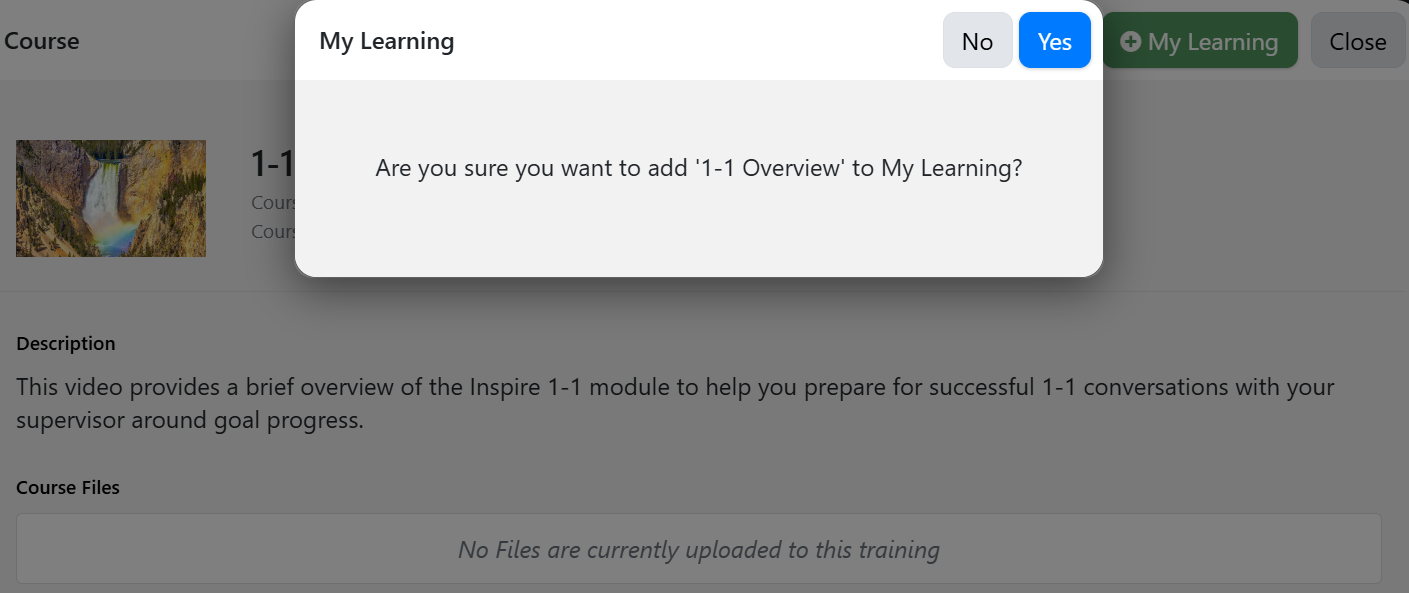Click the dimmed backdrop beside the thumbnail

[x=230, y=198]
